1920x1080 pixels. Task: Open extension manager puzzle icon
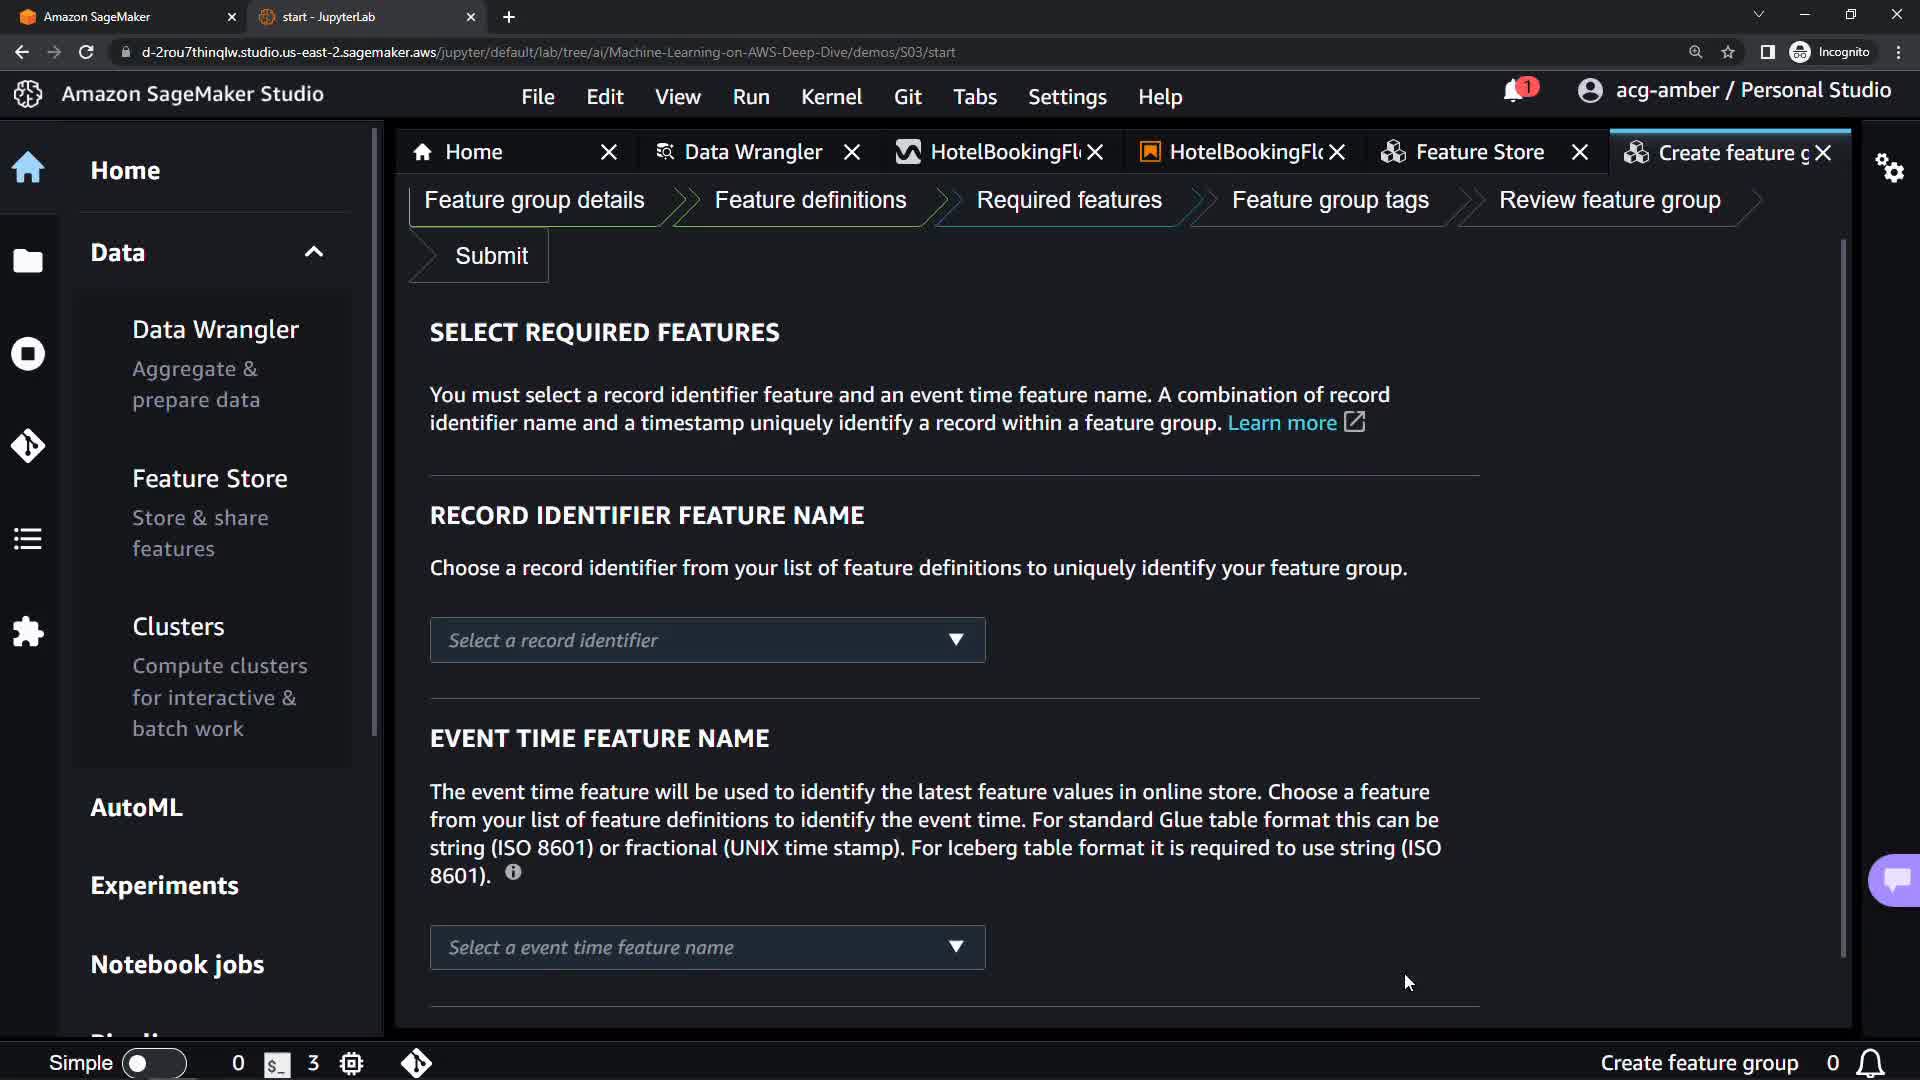click(x=28, y=632)
